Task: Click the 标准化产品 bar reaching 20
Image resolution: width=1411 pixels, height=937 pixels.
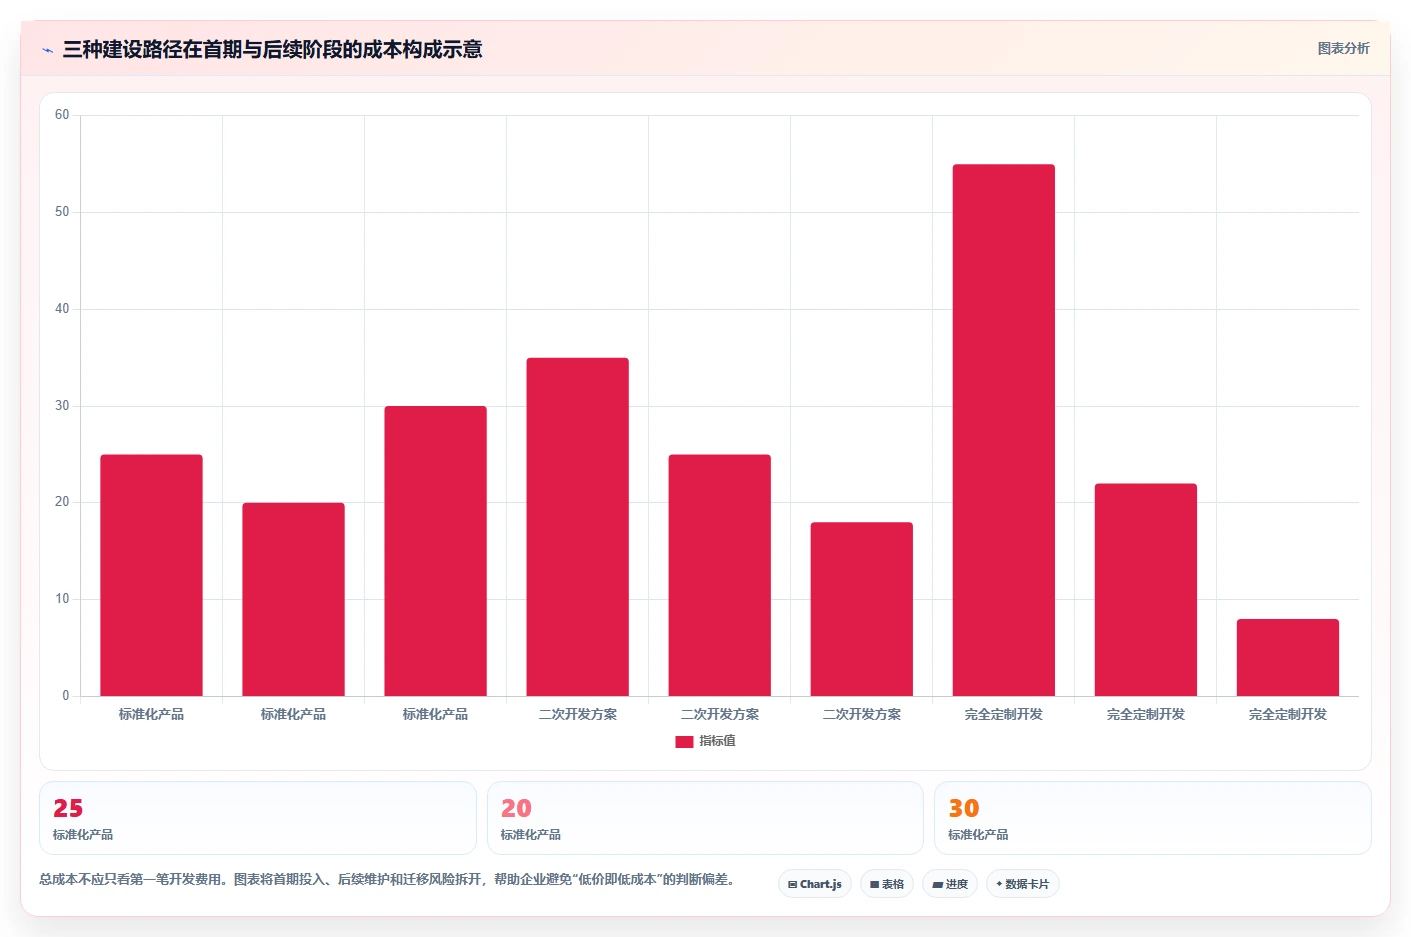Action: 293,599
